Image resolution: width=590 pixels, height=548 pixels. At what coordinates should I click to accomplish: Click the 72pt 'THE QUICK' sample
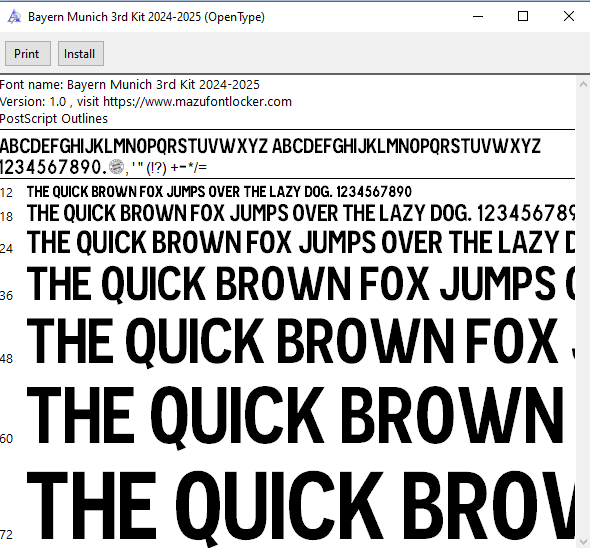tap(301, 508)
